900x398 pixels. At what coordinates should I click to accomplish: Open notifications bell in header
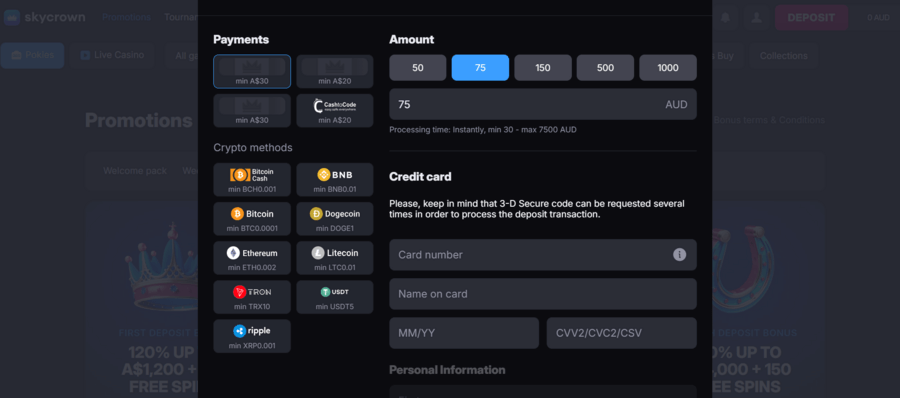tap(726, 18)
